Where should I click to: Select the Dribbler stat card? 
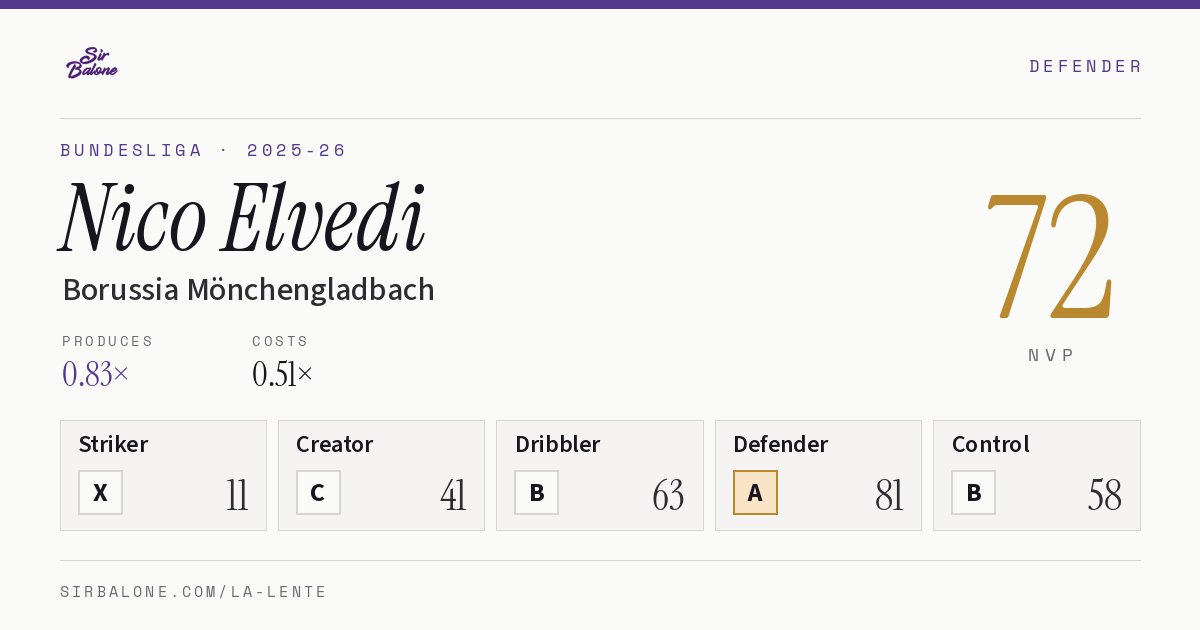point(600,475)
